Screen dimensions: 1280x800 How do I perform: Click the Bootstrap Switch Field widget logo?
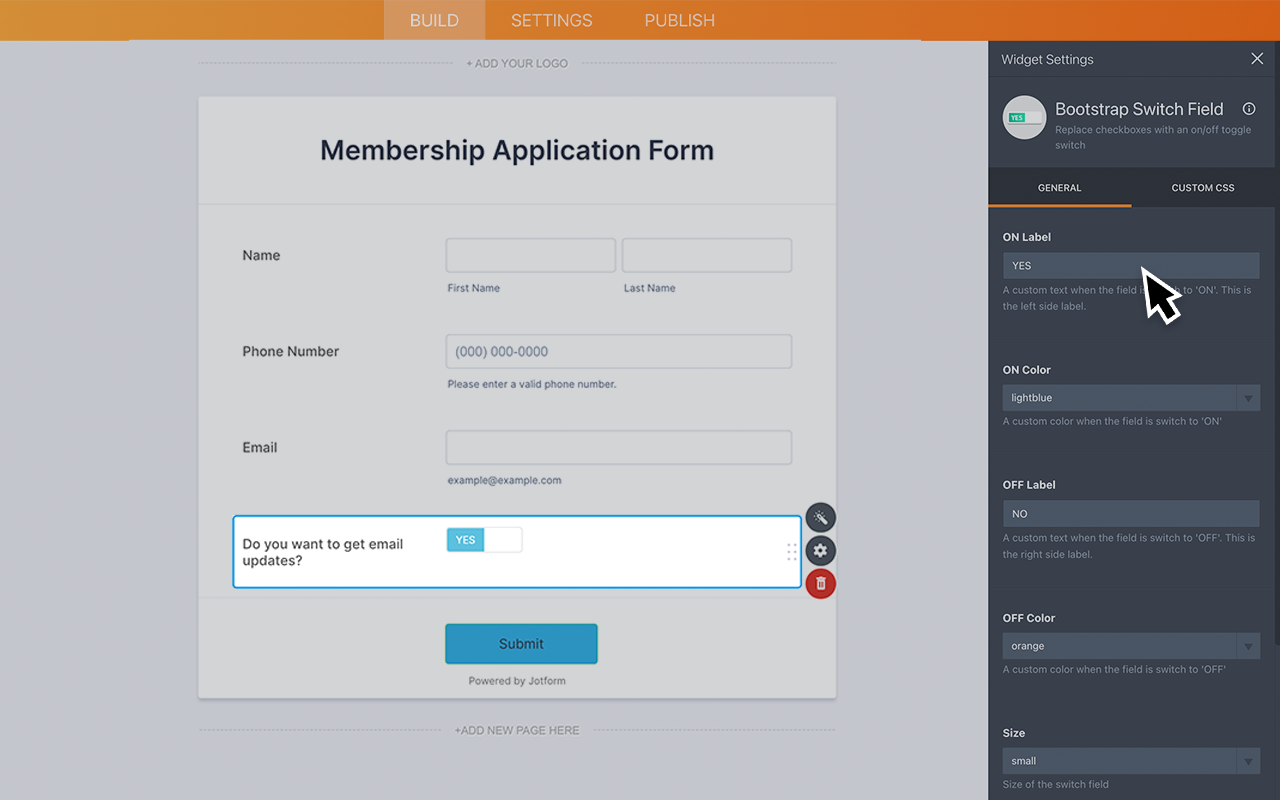[1023, 117]
